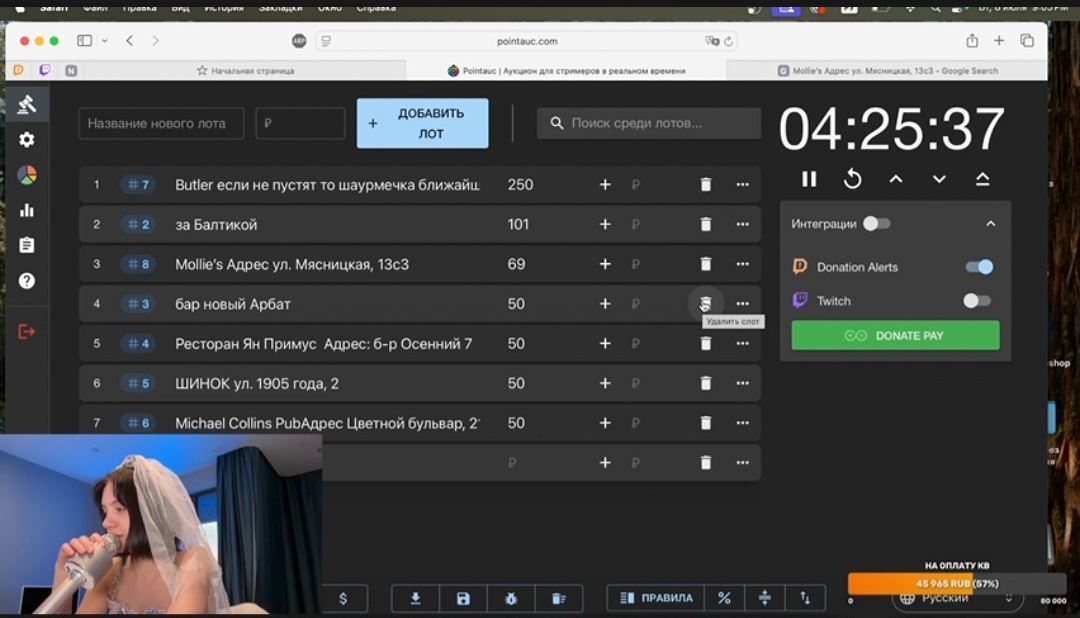Image resolution: width=1080 pixels, height=618 pixels.
Task: Decrease timer with the down chevron
Action: (939, 179)
